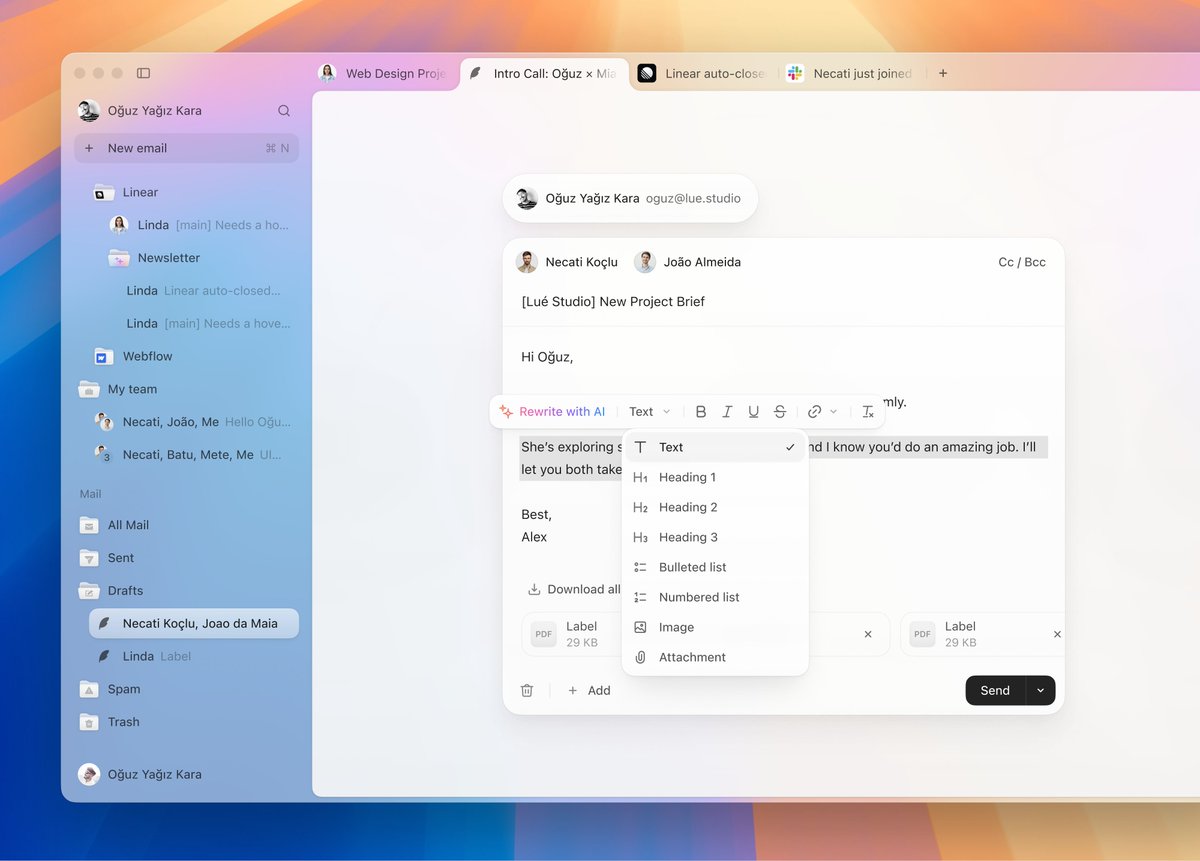This screenshot has height=861, width=1200.
Task: Click Download all attachments link
Action: (x=574, y=589)
